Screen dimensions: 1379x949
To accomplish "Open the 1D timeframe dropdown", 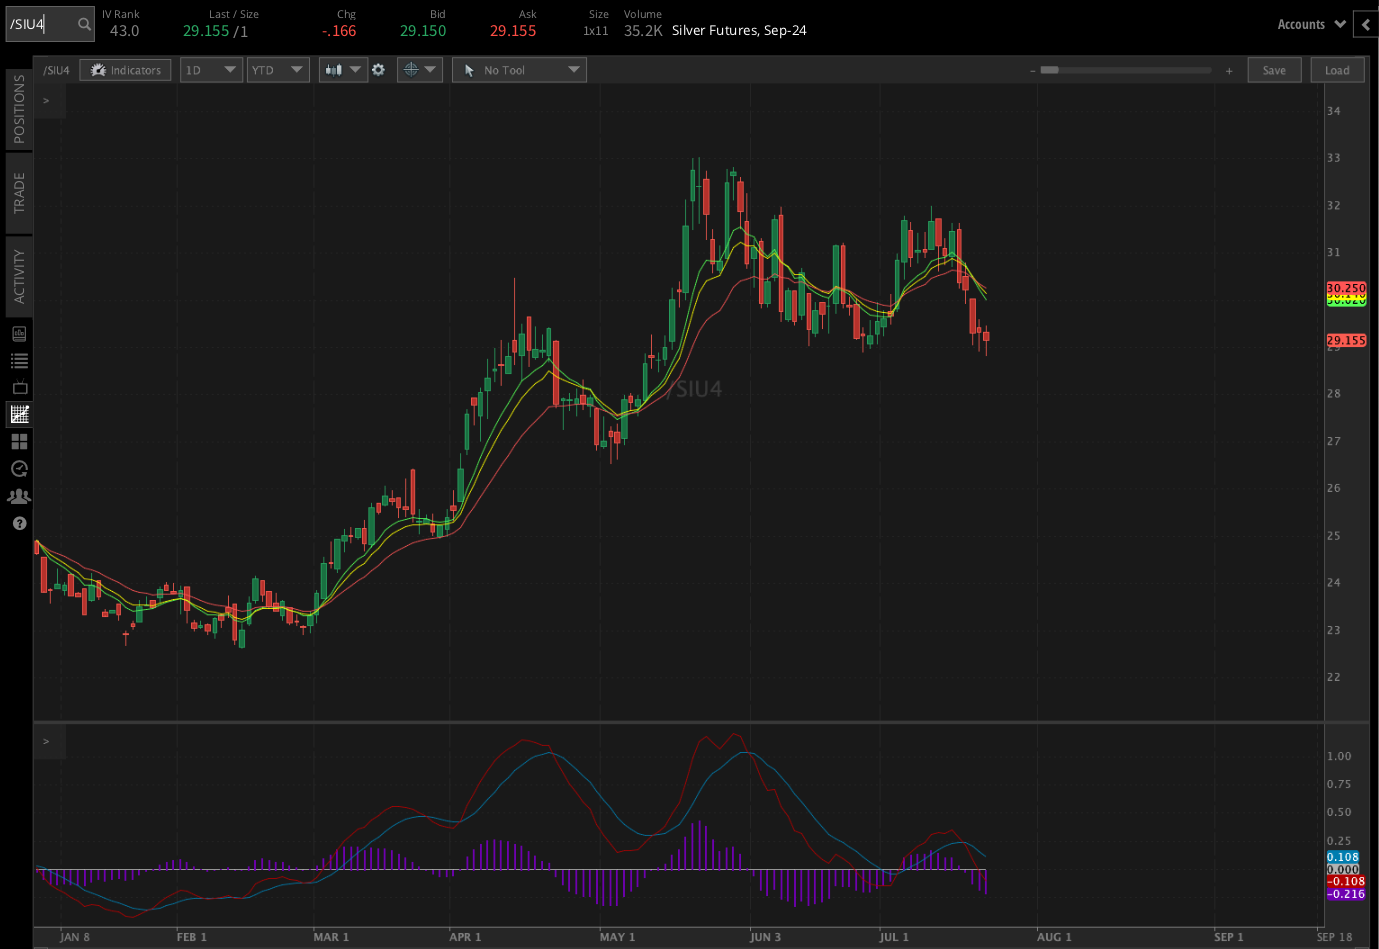I will (x=211, y=70).
